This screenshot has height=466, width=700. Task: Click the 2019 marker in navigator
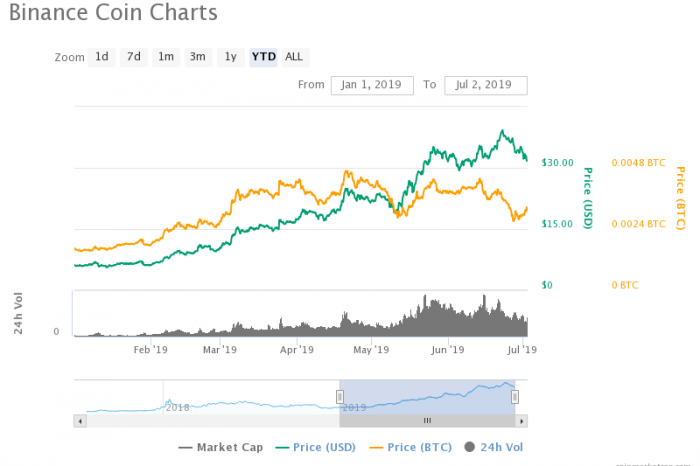pos(354,408)
